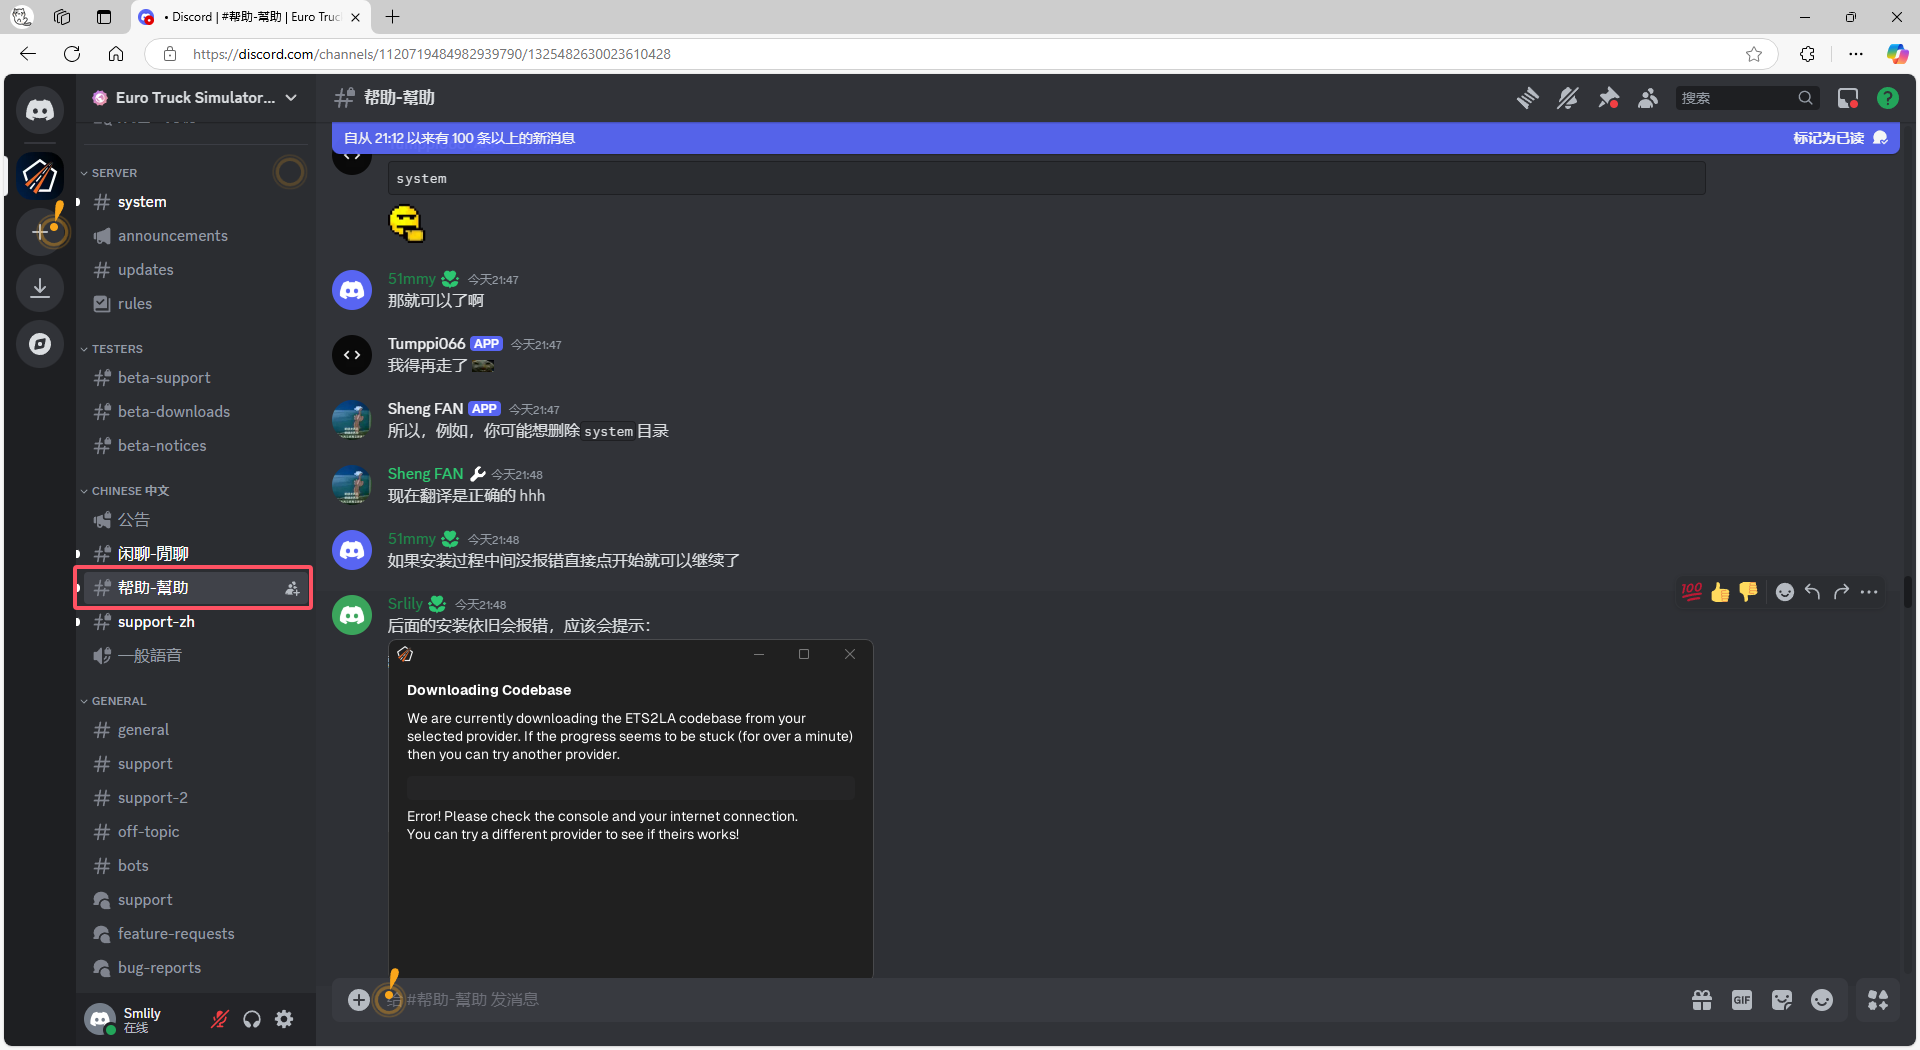Open the Apps launcher icon
The height and width of the screenshot is (1050, 1920).
[1878, 1000]
